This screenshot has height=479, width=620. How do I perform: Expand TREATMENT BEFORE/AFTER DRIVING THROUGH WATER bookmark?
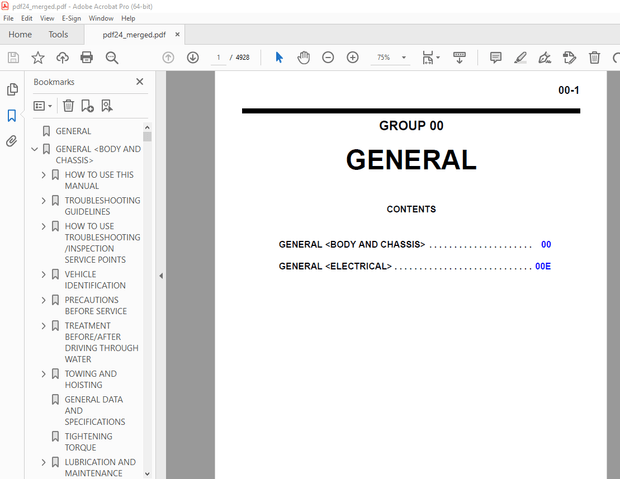pyautogui.click(x=43, y=326)
